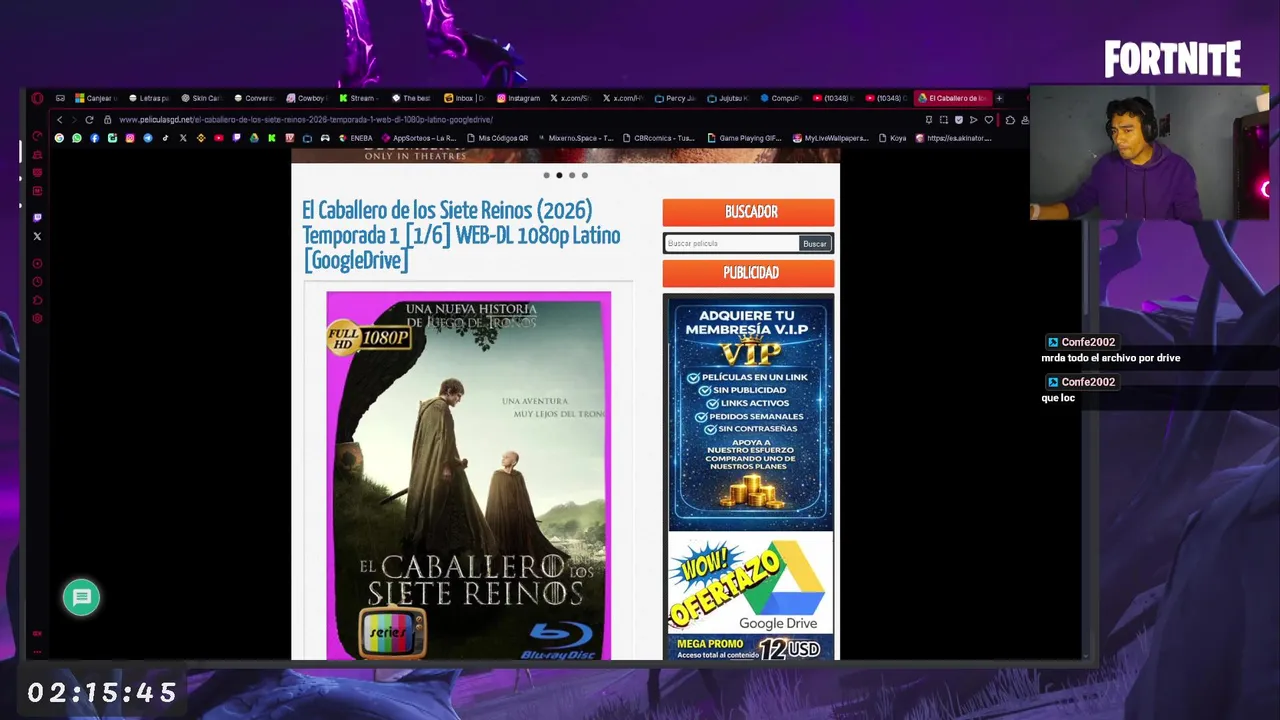Open GX Control in sidebar
Viewport: 1280px width, 720px height.
37,136
